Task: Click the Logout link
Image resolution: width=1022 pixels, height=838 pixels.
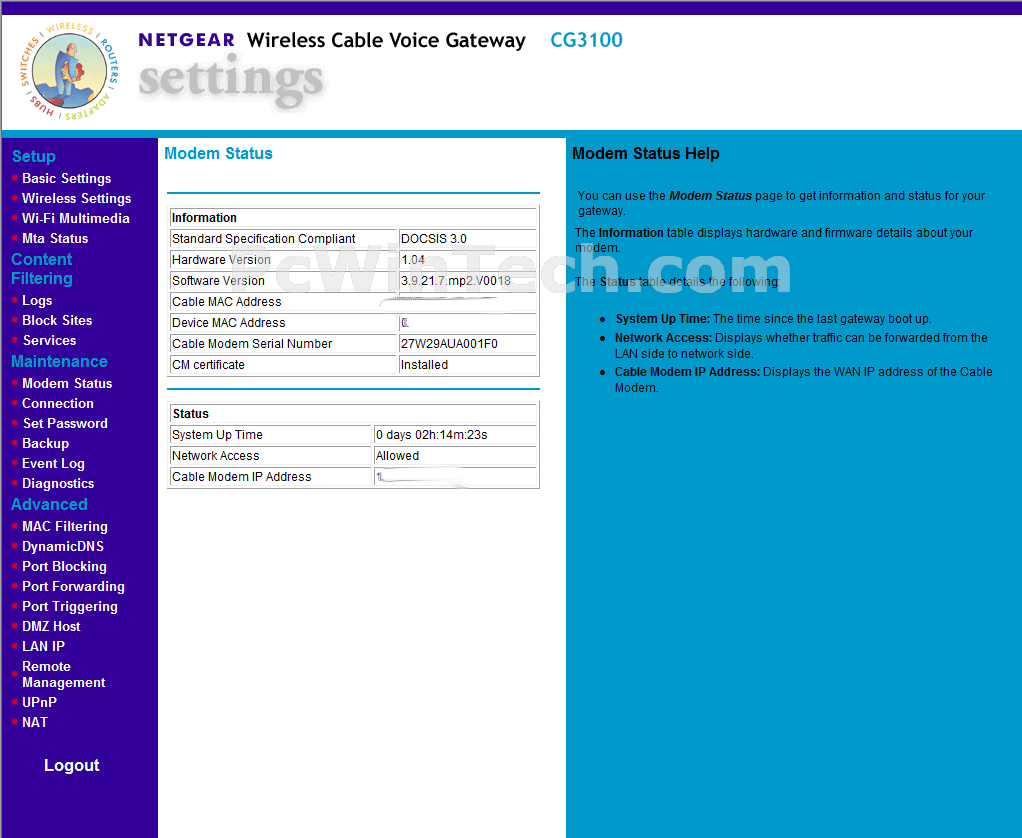Action: [x=72, y=766]
